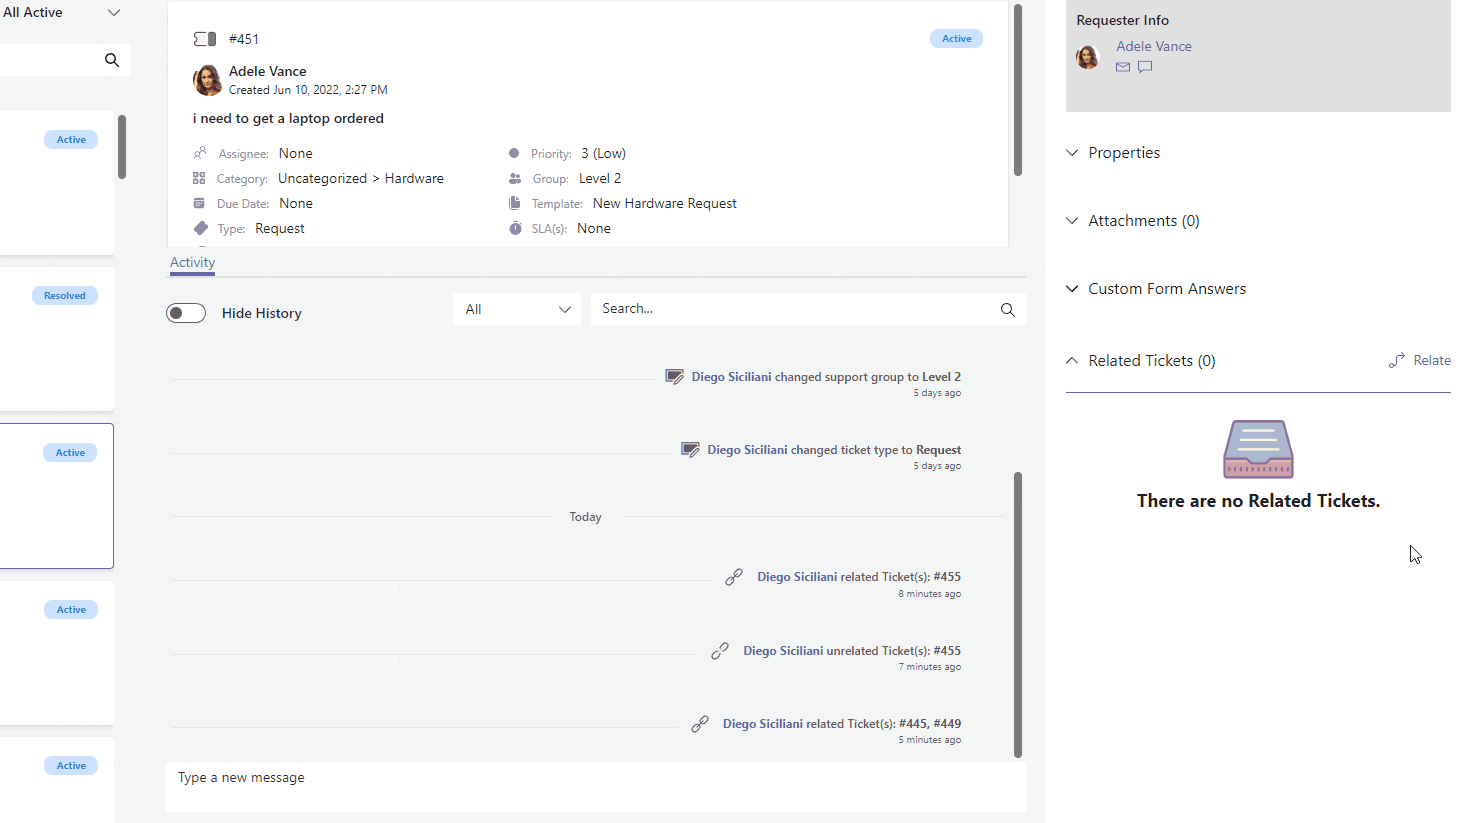
Task: Click the Relate tickets icon
Action: click(1397, 361)
